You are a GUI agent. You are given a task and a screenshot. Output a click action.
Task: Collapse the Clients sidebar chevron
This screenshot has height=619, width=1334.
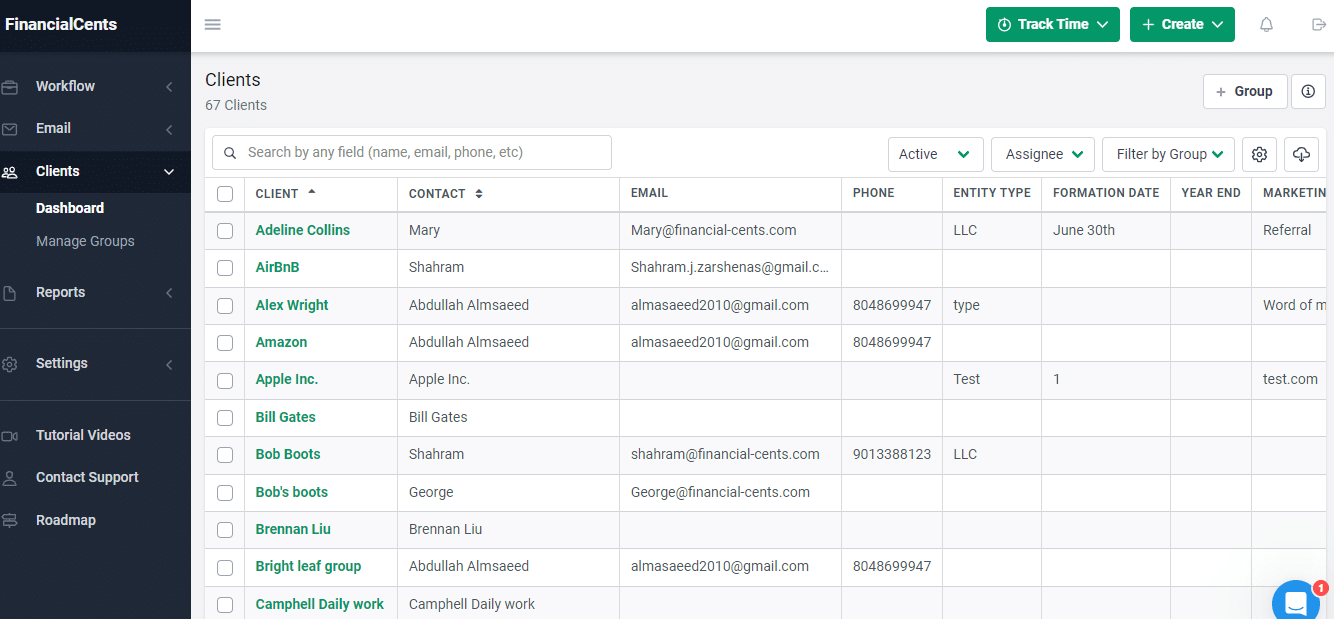point(169,172)
